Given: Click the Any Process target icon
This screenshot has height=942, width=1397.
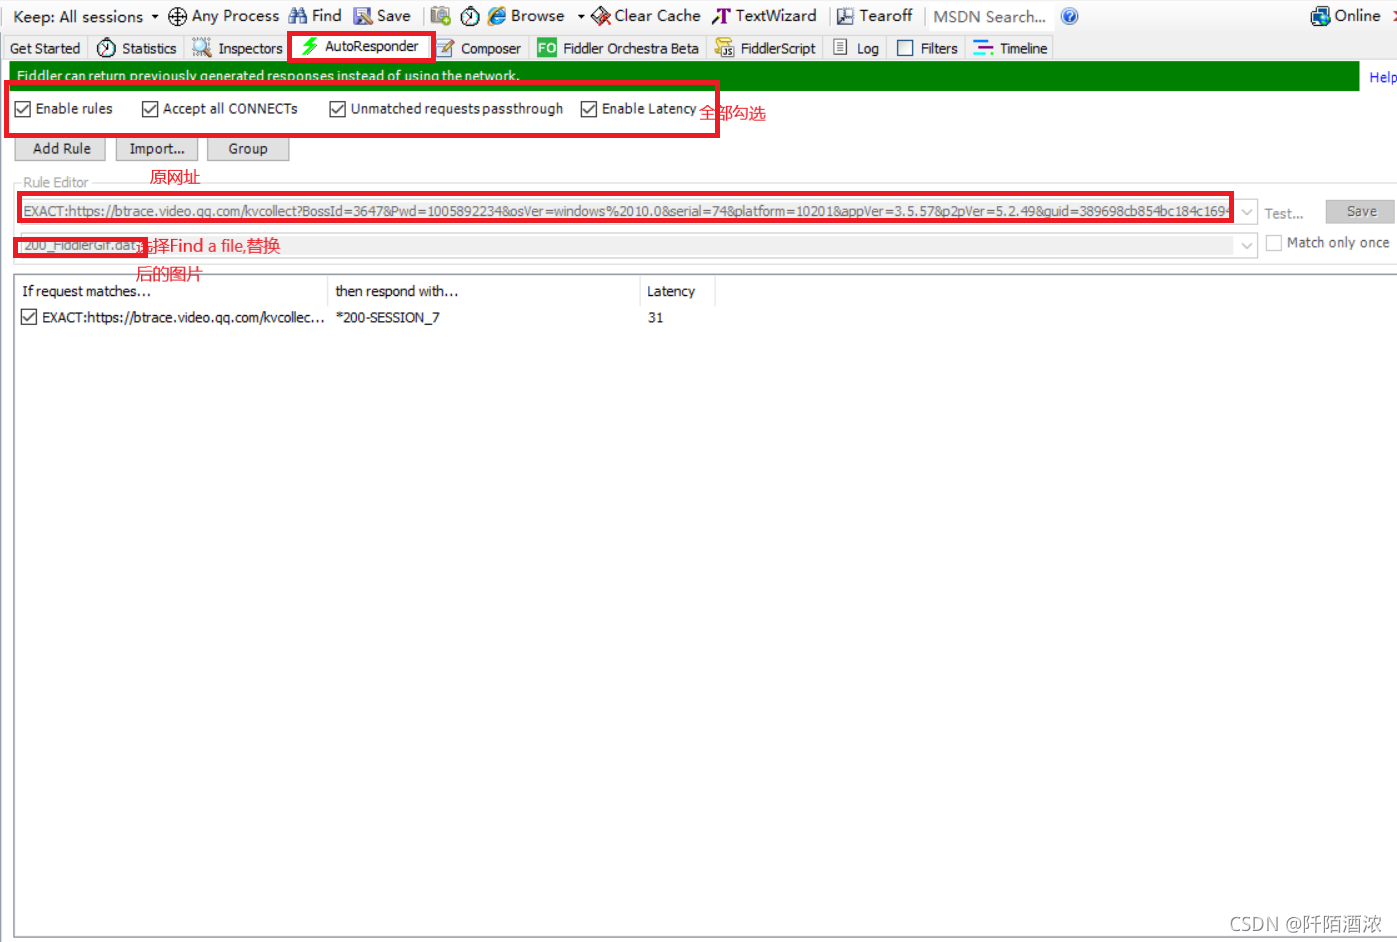Looking at the screenshot, I should (177, 16).
